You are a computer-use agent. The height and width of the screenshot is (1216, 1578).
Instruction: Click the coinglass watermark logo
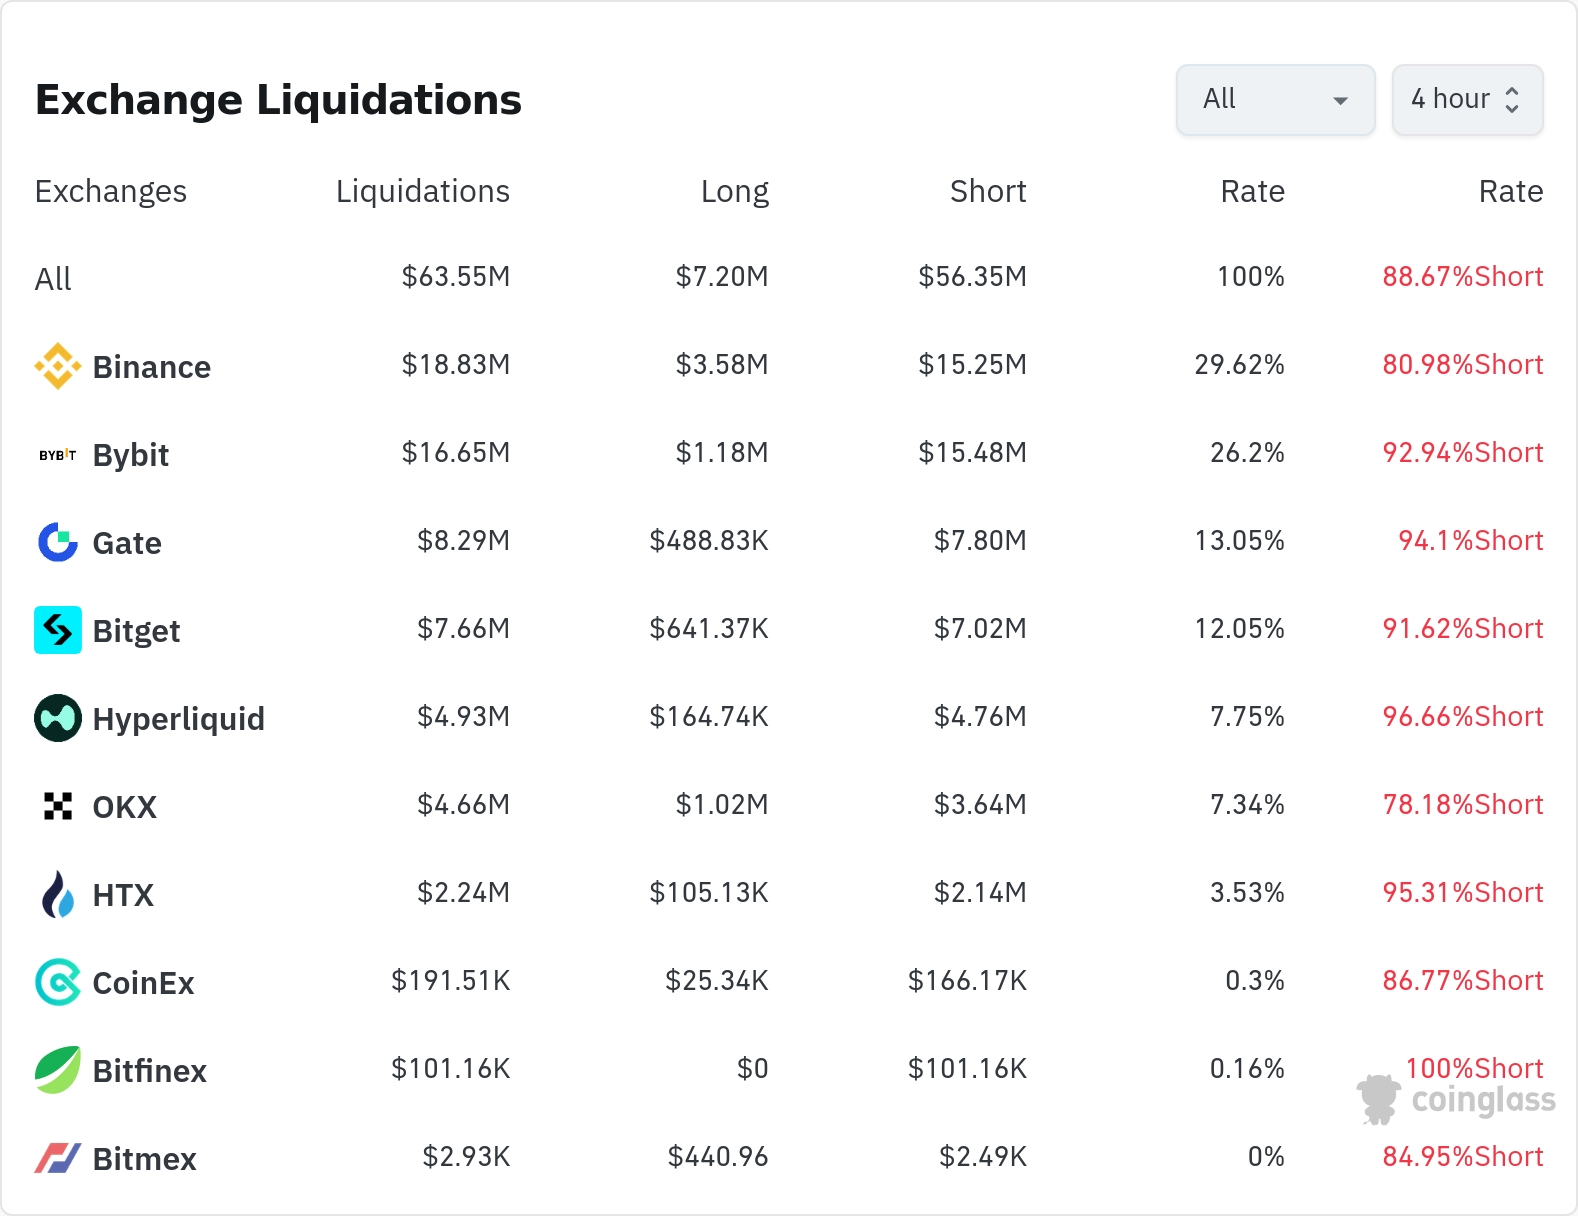1456,1100
